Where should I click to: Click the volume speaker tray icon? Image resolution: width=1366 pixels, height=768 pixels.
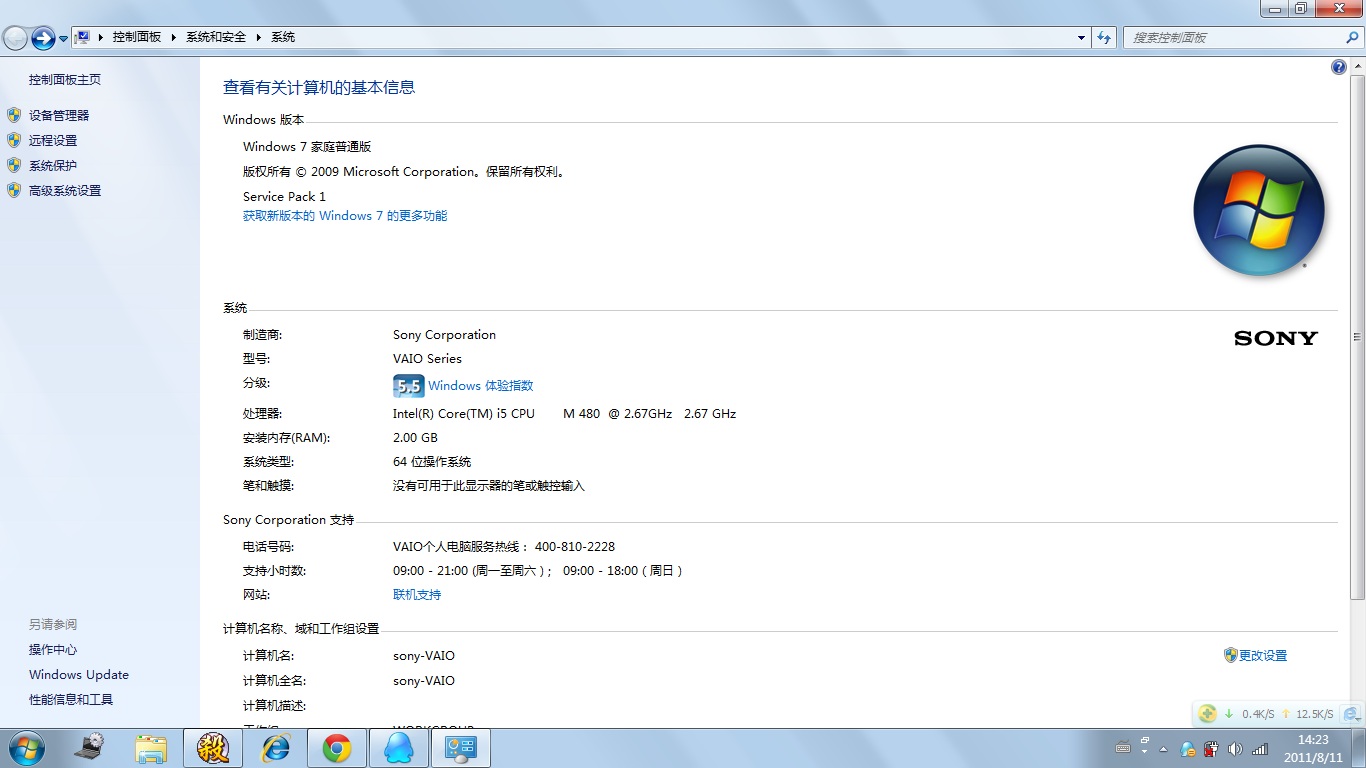(x=1236, y=748)
